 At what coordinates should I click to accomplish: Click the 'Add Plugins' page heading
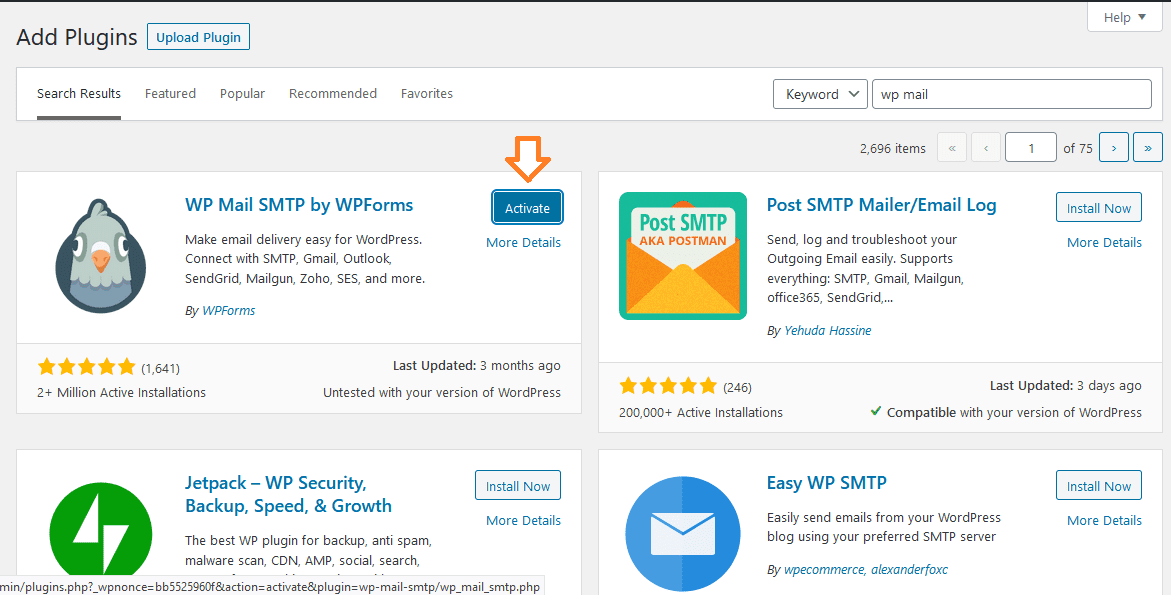(77, 37)
